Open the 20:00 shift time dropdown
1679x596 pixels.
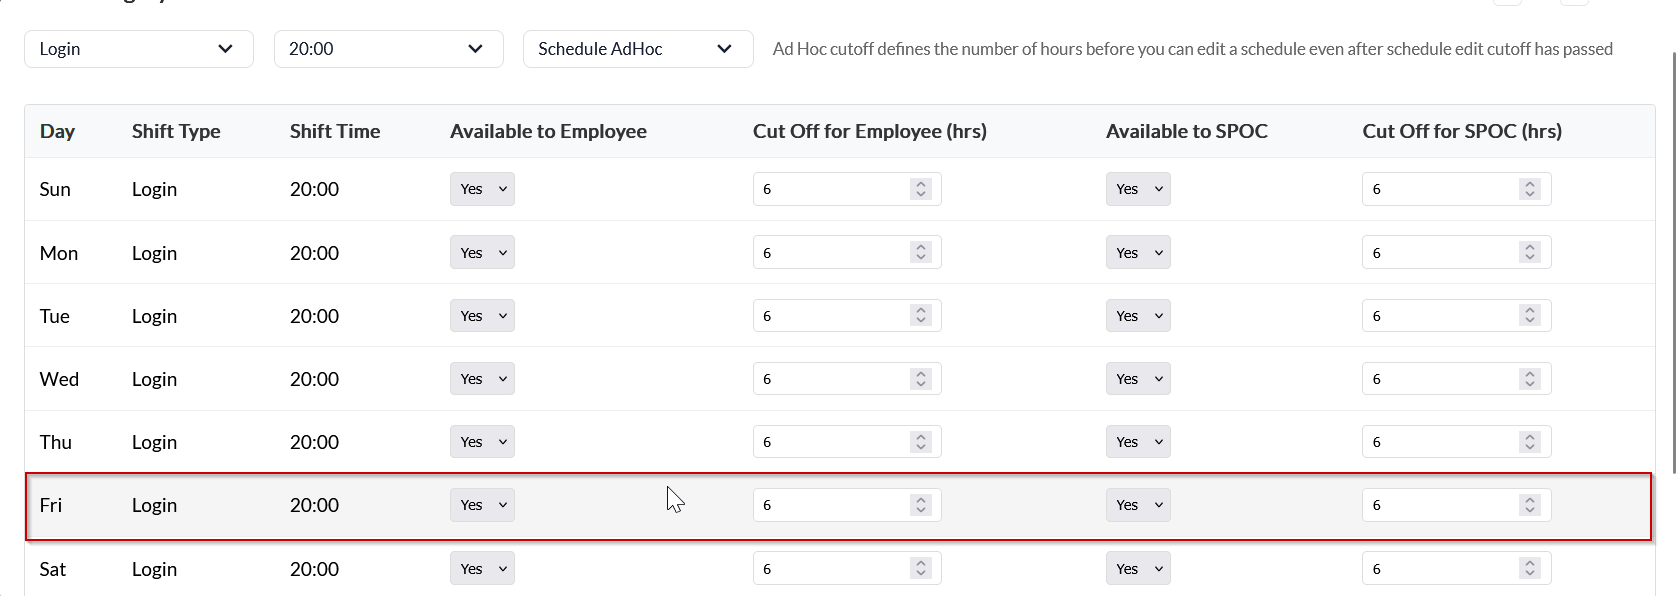pos(388,49)
